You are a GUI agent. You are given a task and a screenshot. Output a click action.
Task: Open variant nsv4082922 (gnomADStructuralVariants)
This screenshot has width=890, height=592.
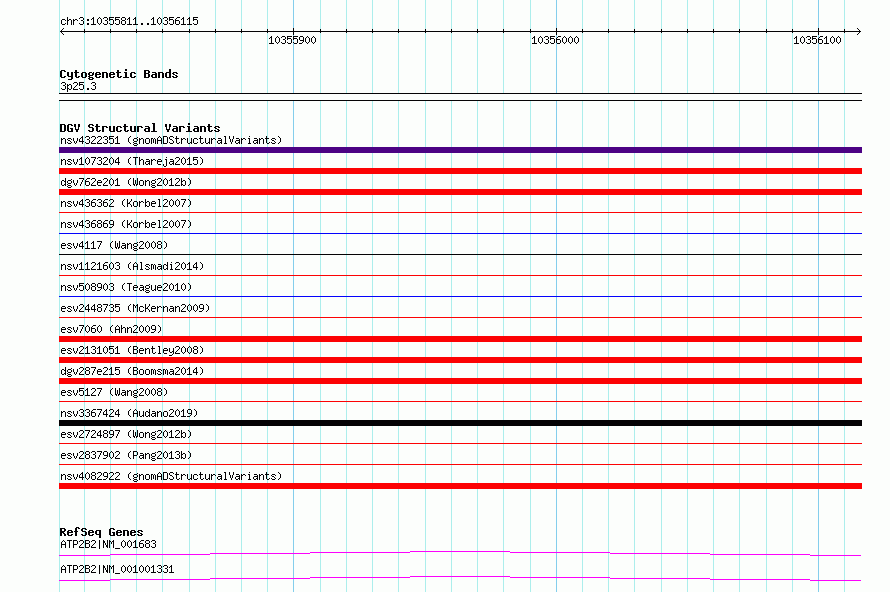(x=171, y=476)
